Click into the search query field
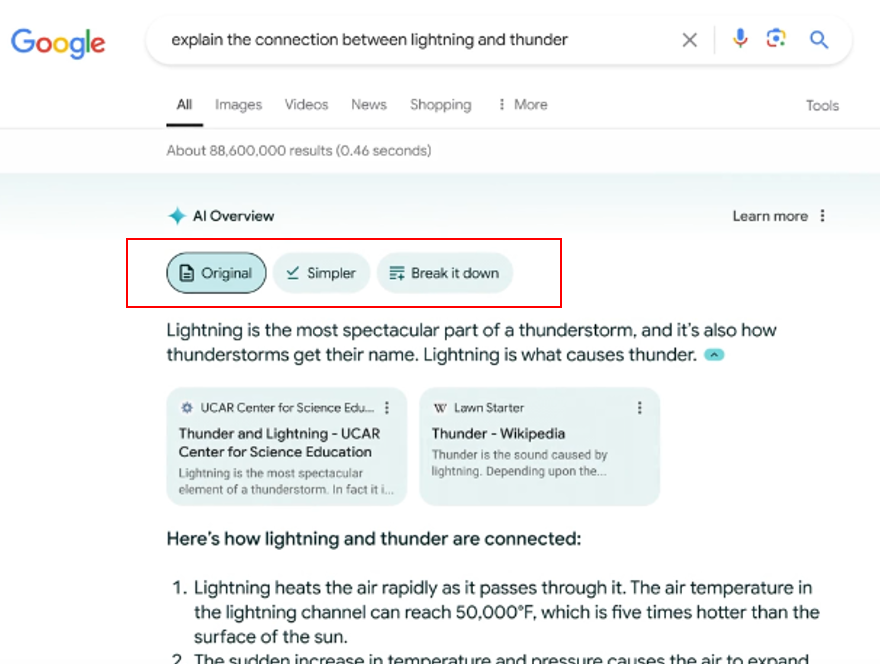Screen dimensions: 880x664 400,40
